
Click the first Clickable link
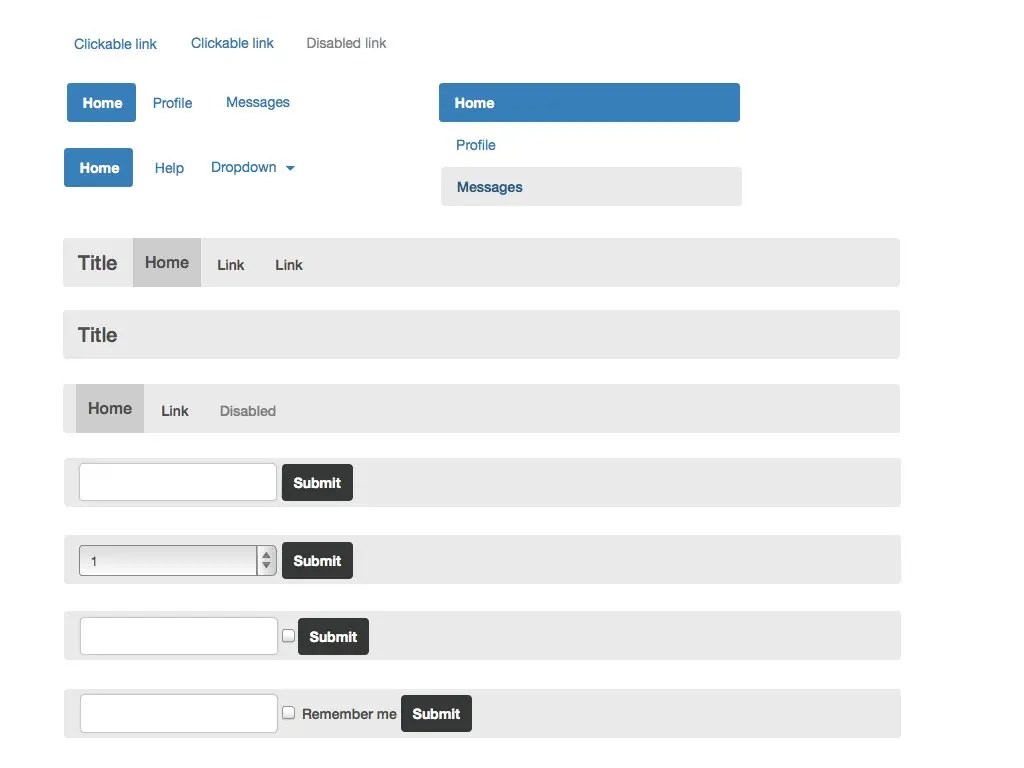(x=114, y=44)
